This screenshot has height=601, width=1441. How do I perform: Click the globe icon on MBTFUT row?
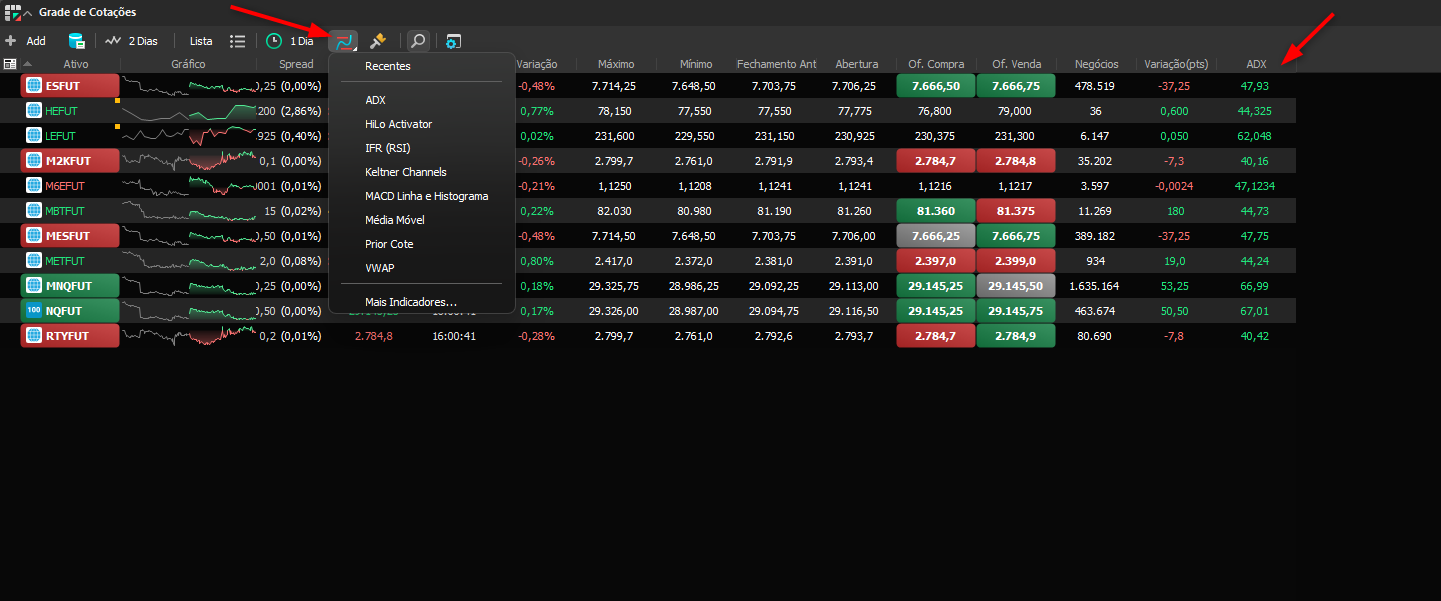coord(33,211)
